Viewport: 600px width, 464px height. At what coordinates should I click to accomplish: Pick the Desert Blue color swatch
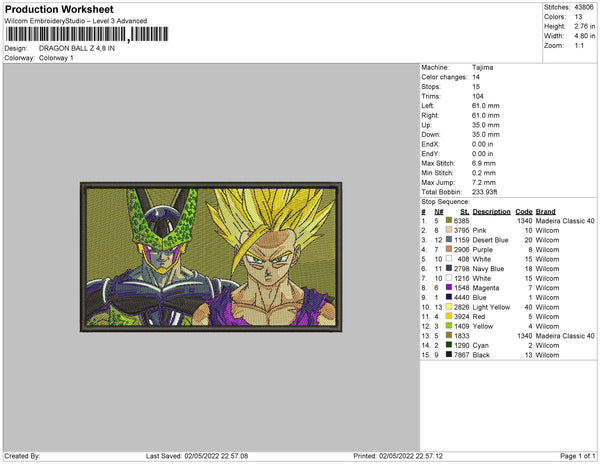tap(448, 239)
